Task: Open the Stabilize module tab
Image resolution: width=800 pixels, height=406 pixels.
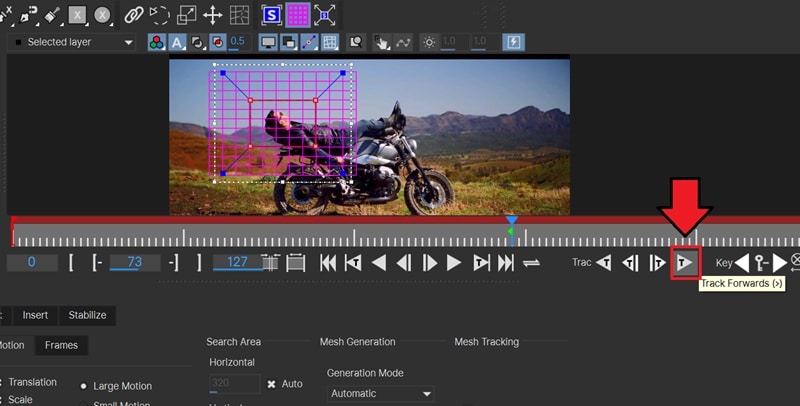Action: [x=87, y=315]
